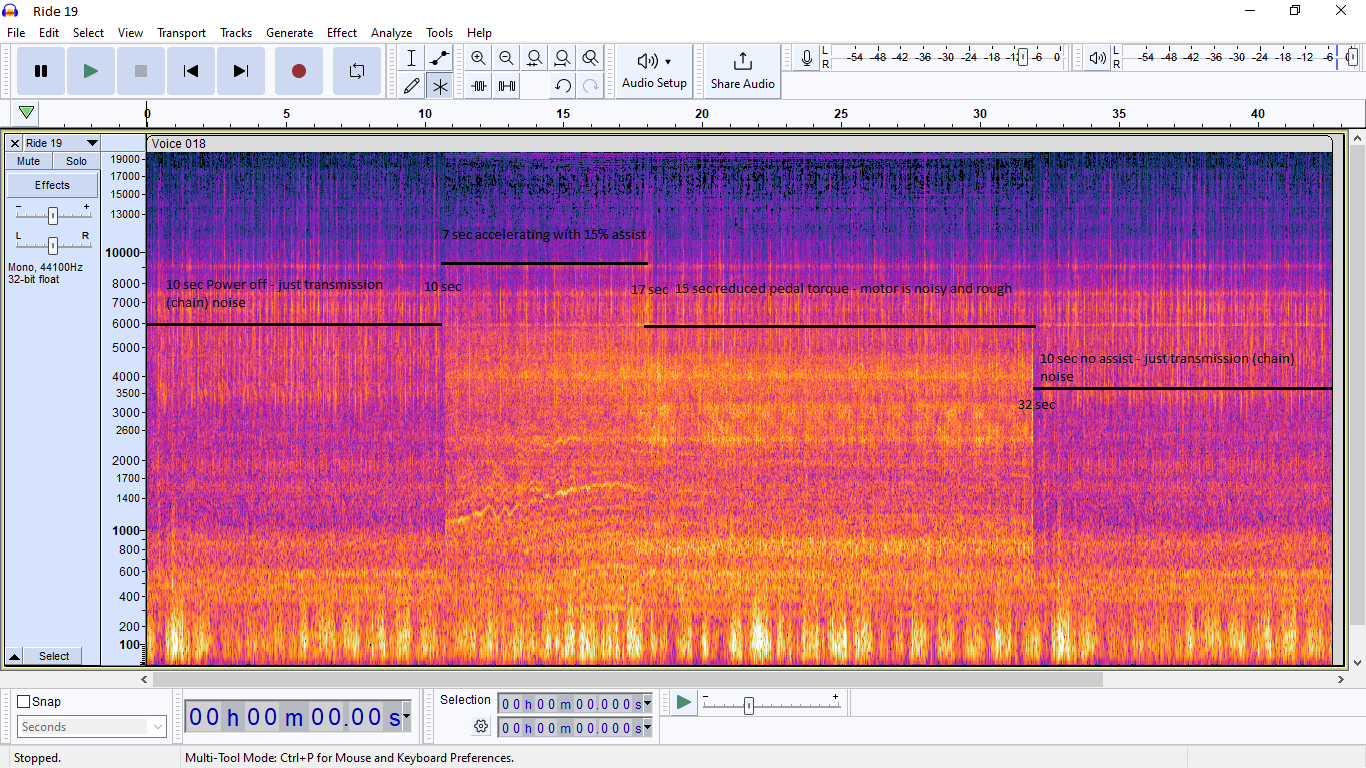Image resolution: width=1366 pixels, height=768 pixels.
Task: Click the Trim audio outside selection icon
Action: [479, 86]
